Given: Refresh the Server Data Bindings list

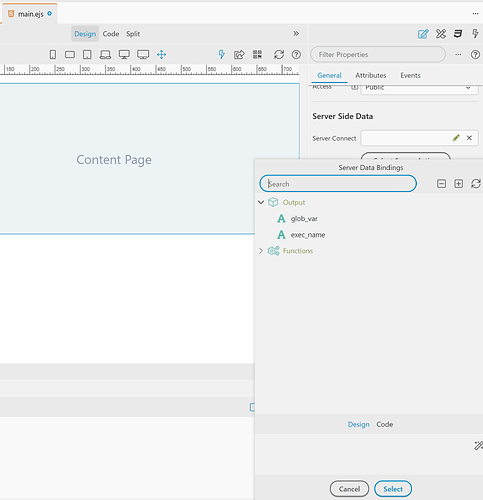Looking at the screenshot, I should tap(476, 184).
